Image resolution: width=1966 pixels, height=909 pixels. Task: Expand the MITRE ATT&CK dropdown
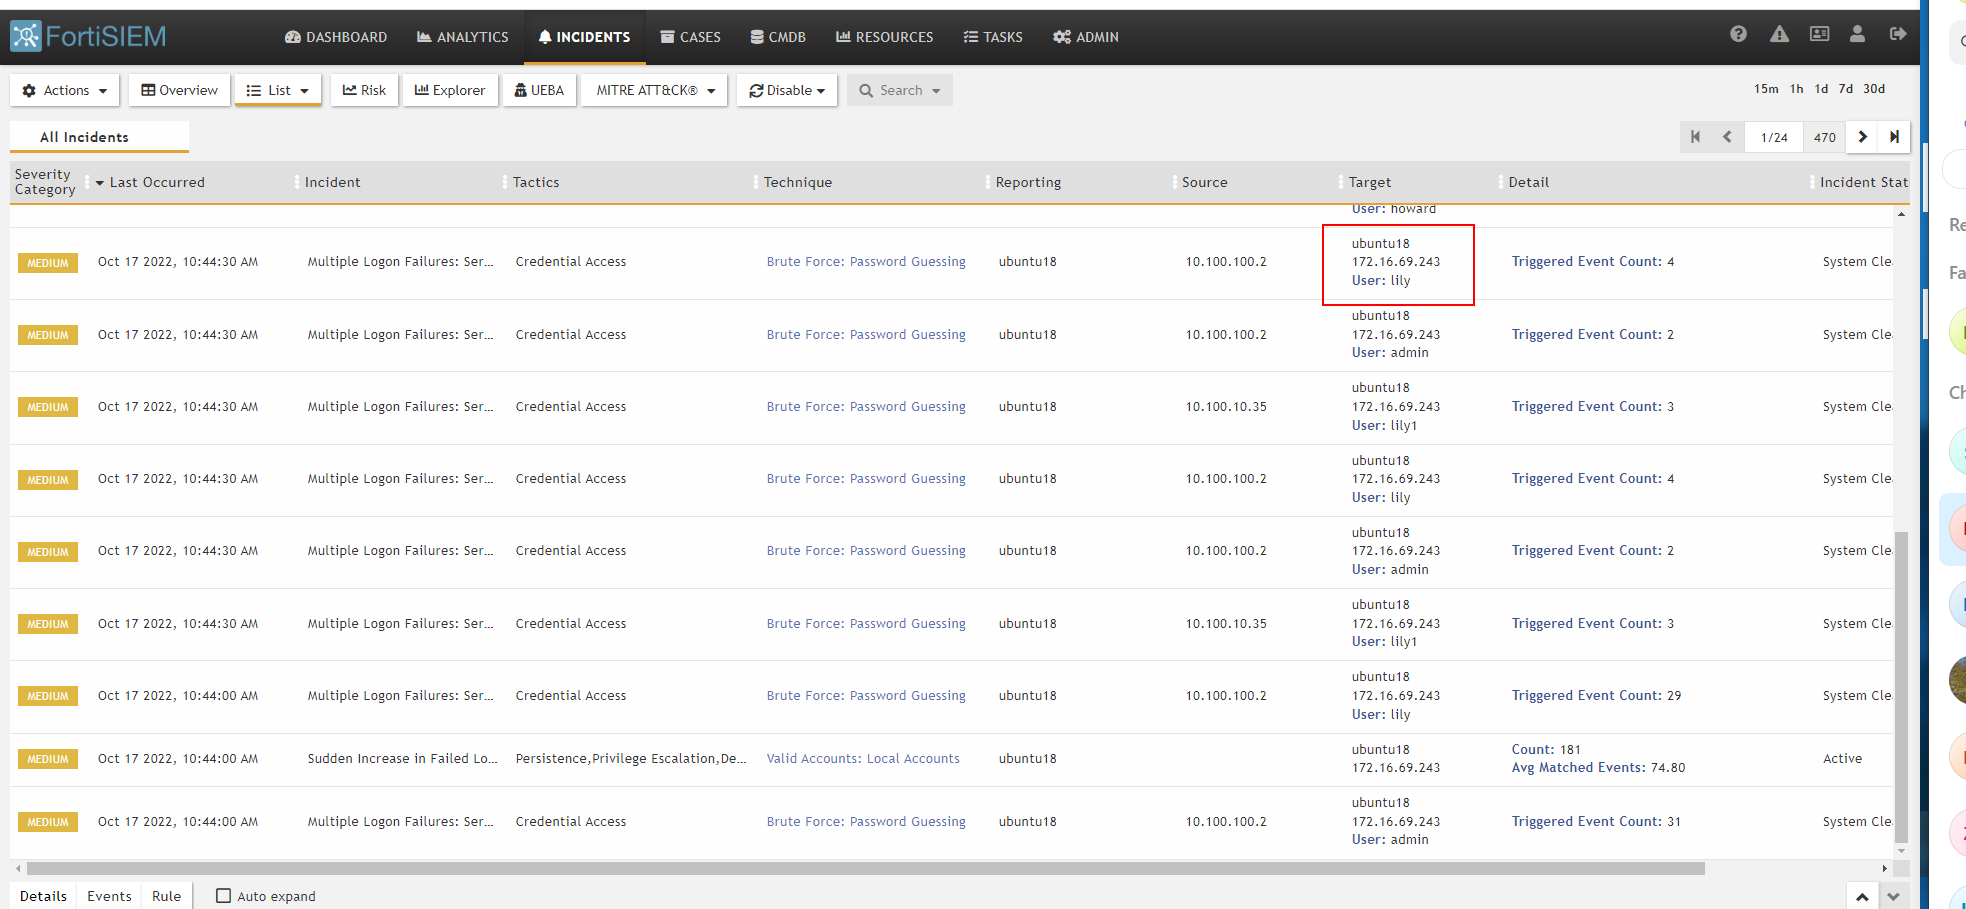point(653,90)
